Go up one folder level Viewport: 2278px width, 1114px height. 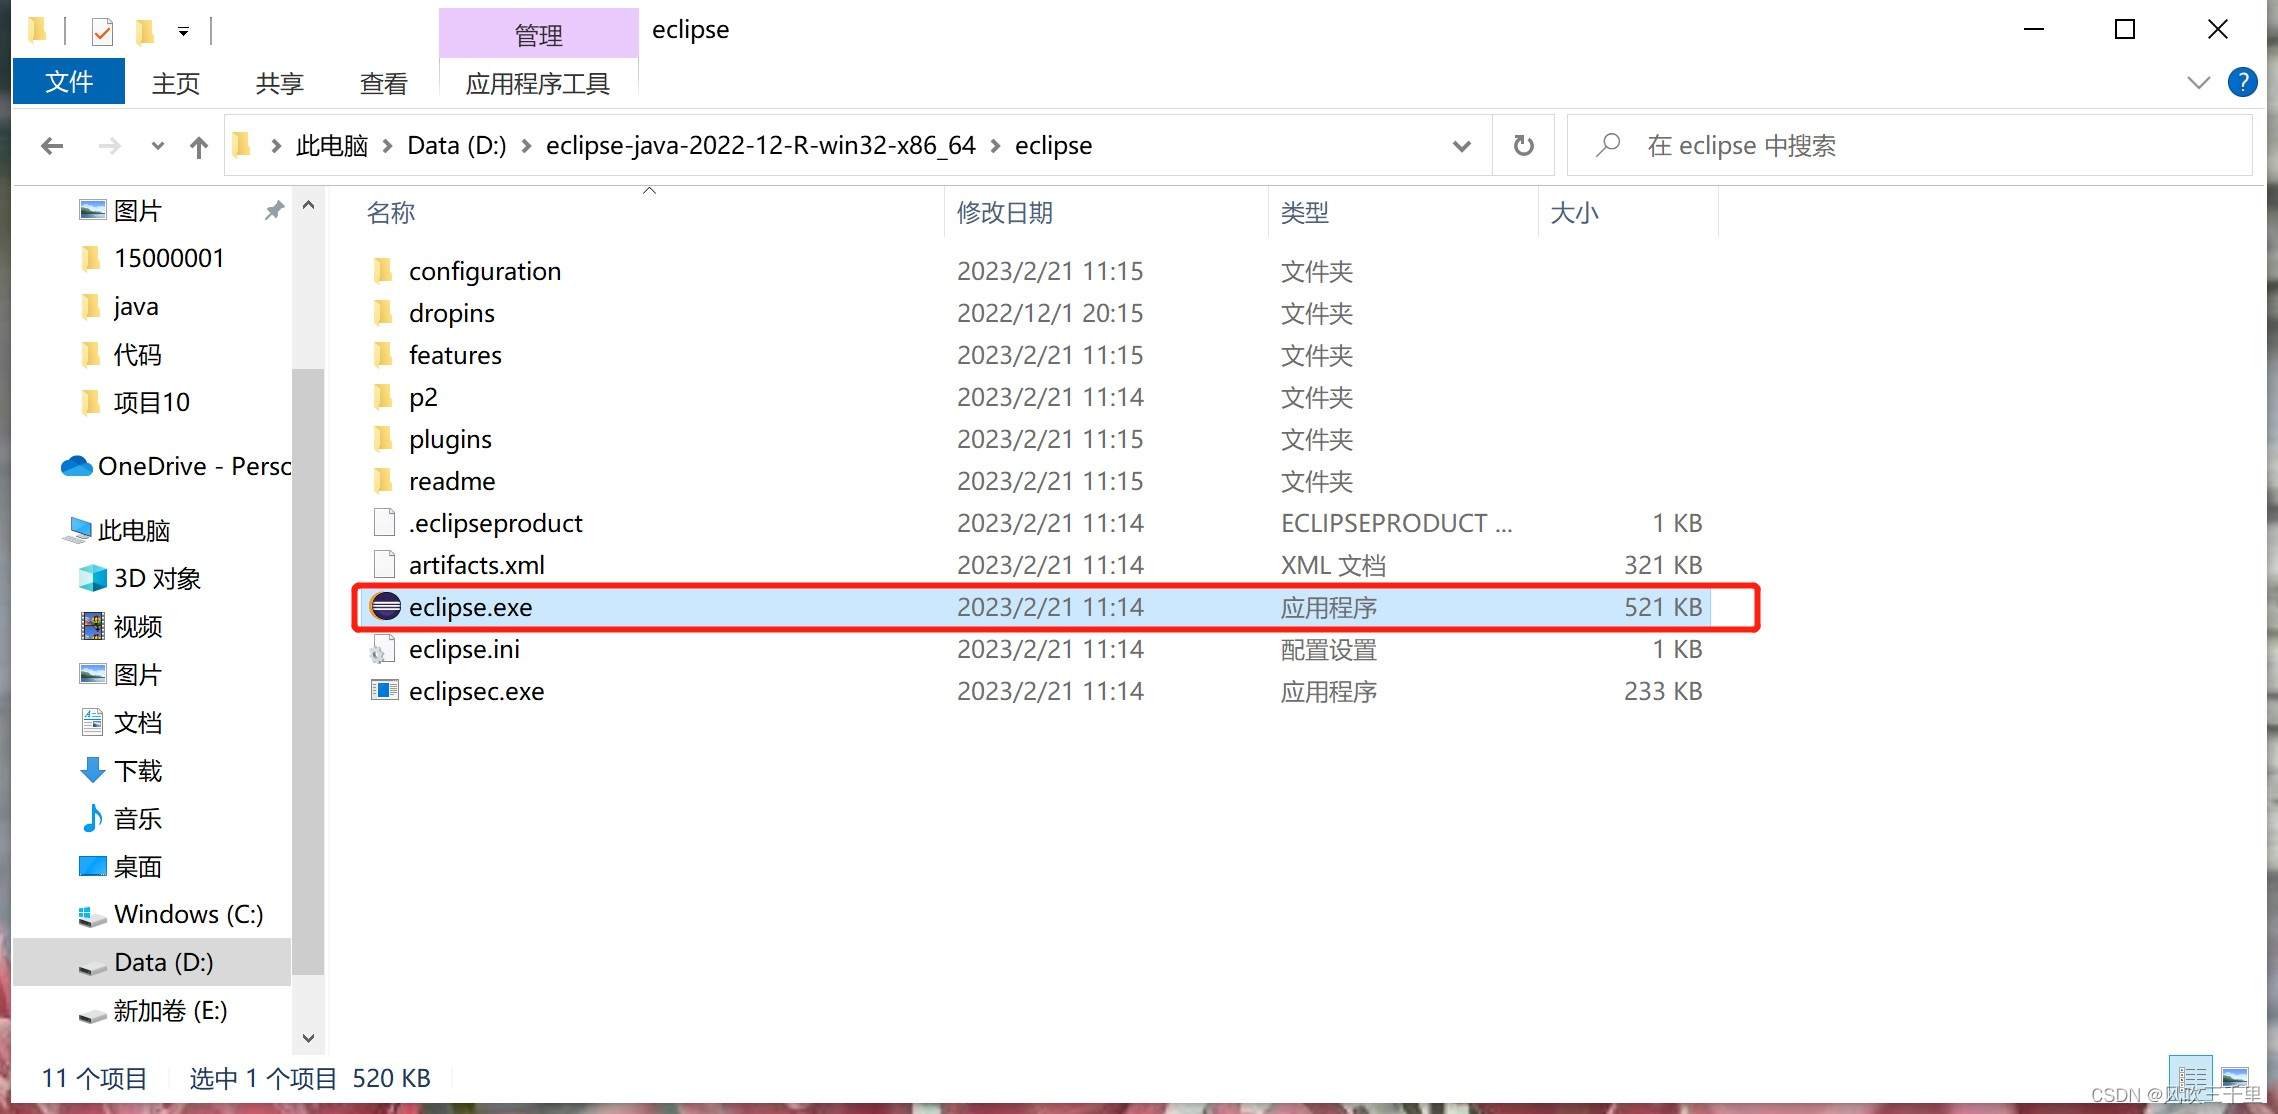pyautogui.click(x=198, y=145)
